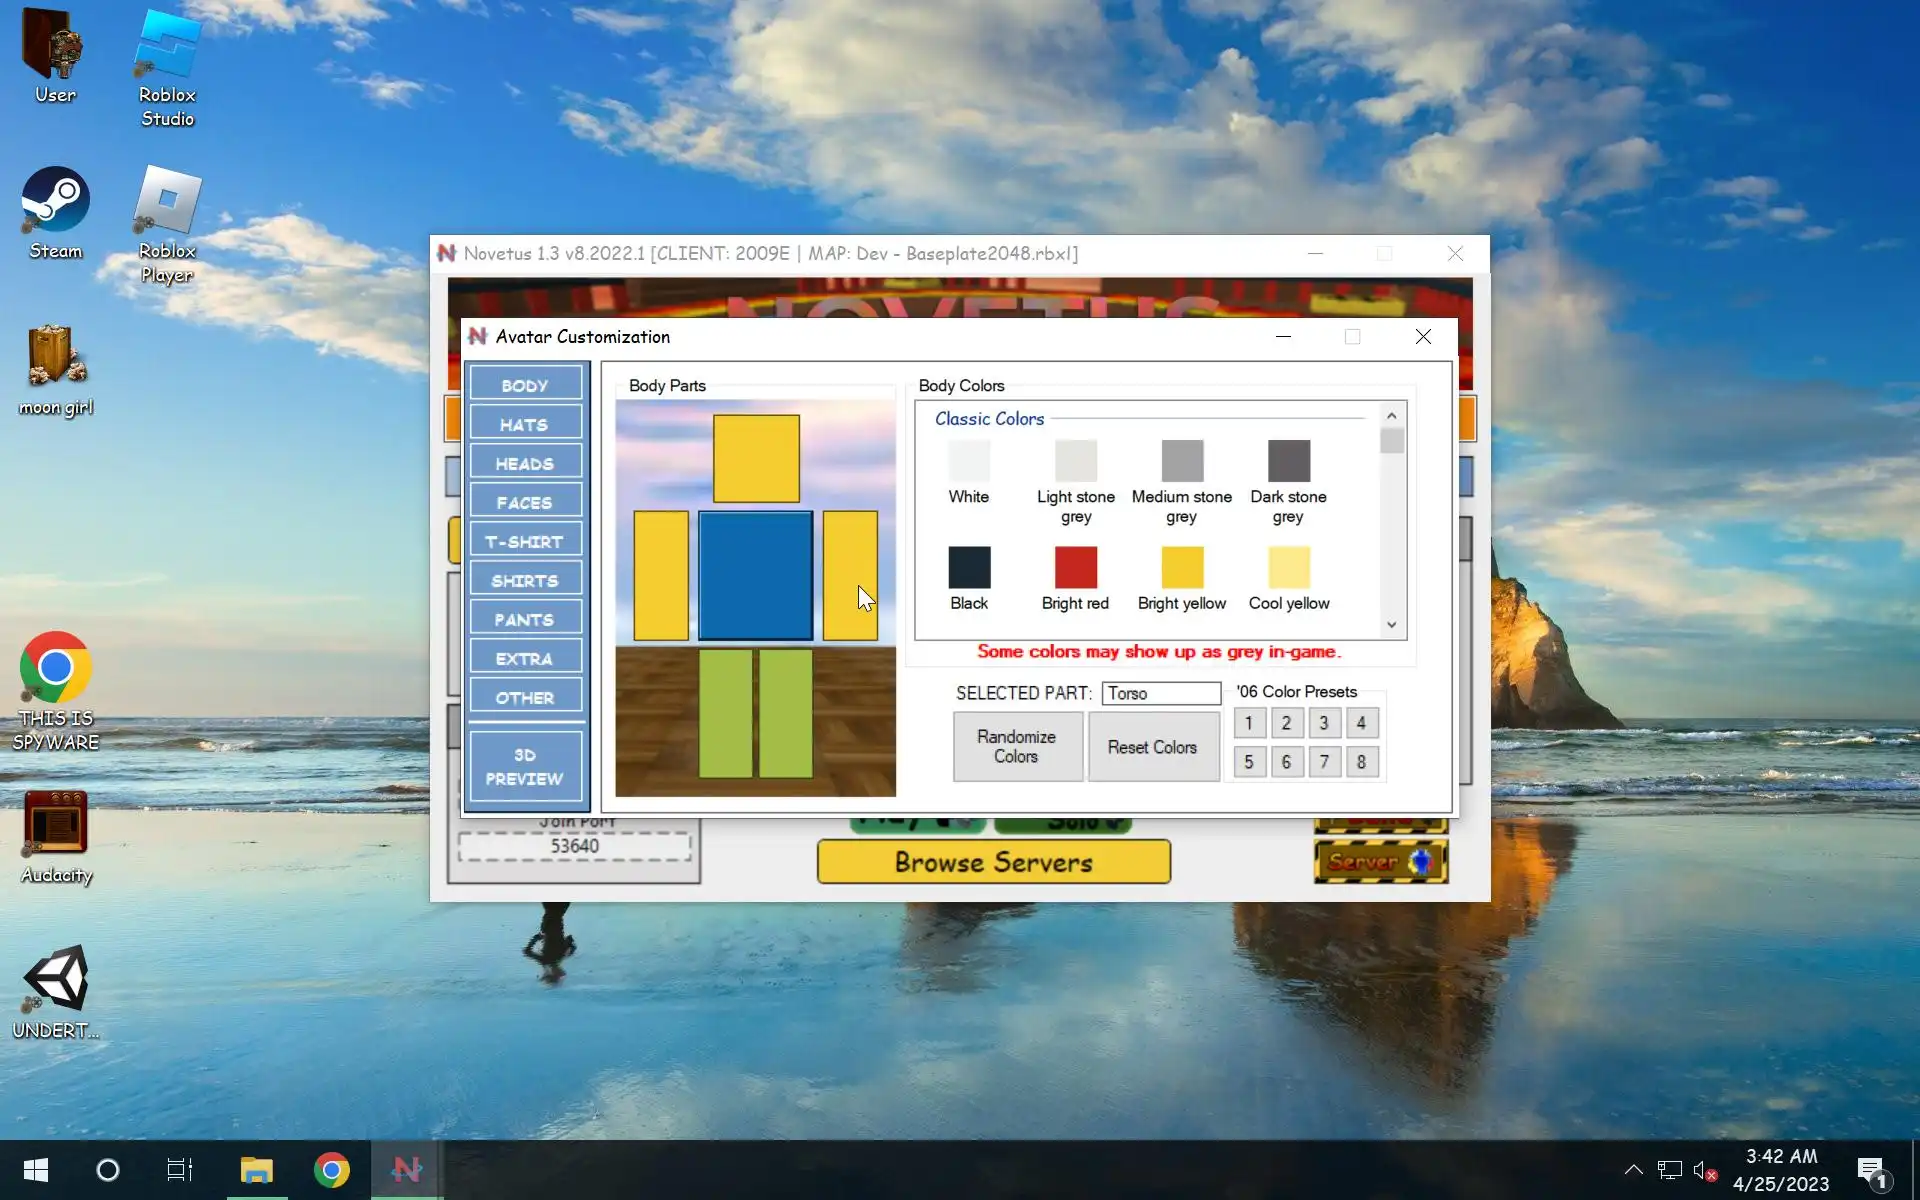Apply '06 color preset number 3
The image size is (1920, 1200).
point(1323,723)
